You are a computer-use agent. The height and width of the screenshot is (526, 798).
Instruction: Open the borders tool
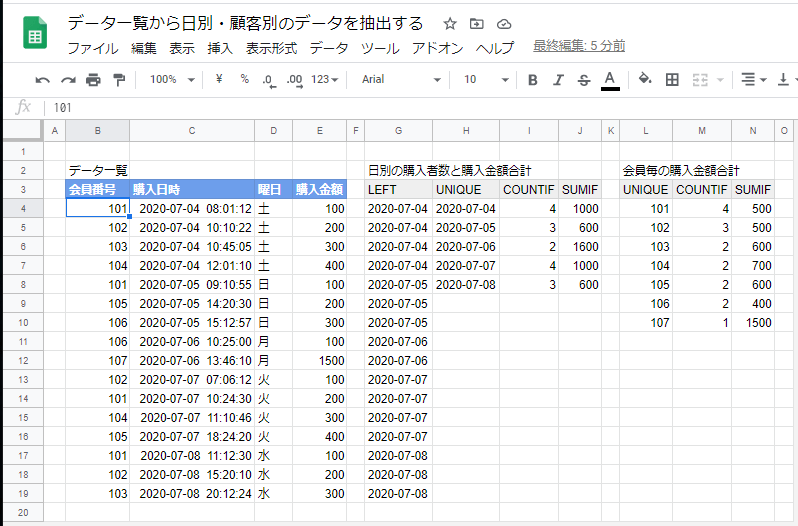click(672, 79)
